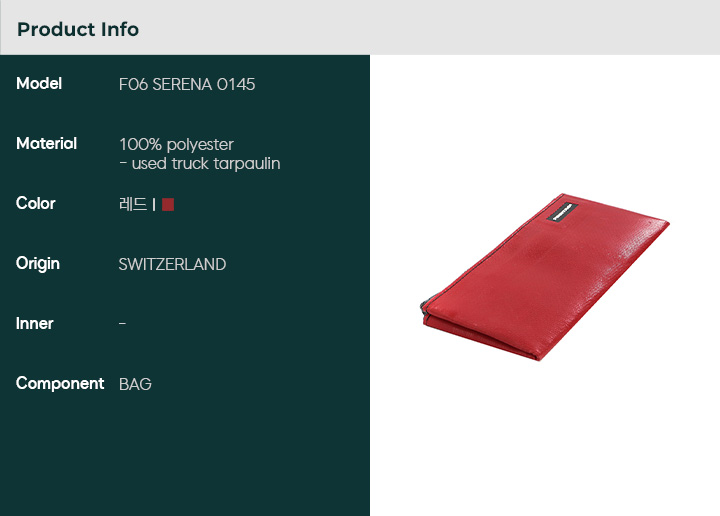Click the black brand label on pouch
The width and height of the screenshot is (720, 516).
tap(562, 212)
